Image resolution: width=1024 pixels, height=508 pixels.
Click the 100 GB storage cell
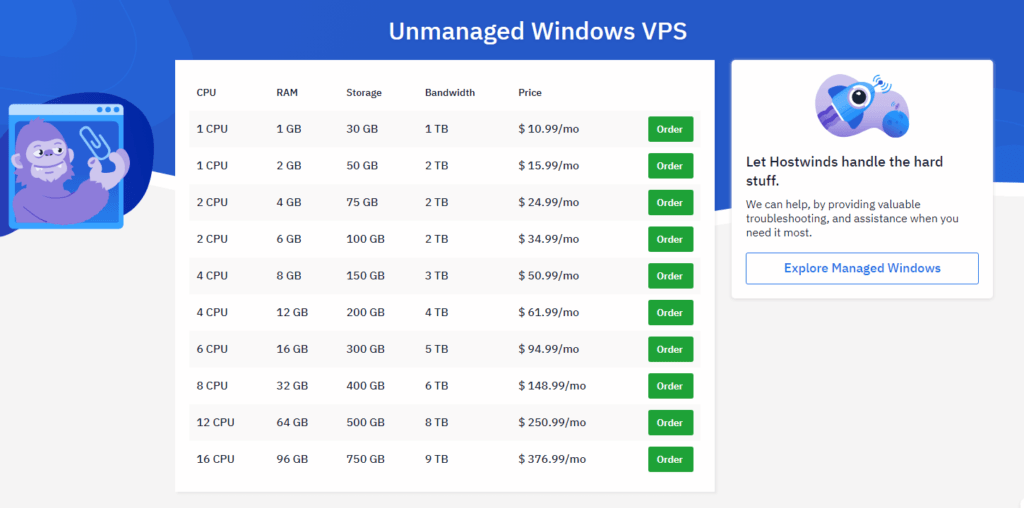365,239
